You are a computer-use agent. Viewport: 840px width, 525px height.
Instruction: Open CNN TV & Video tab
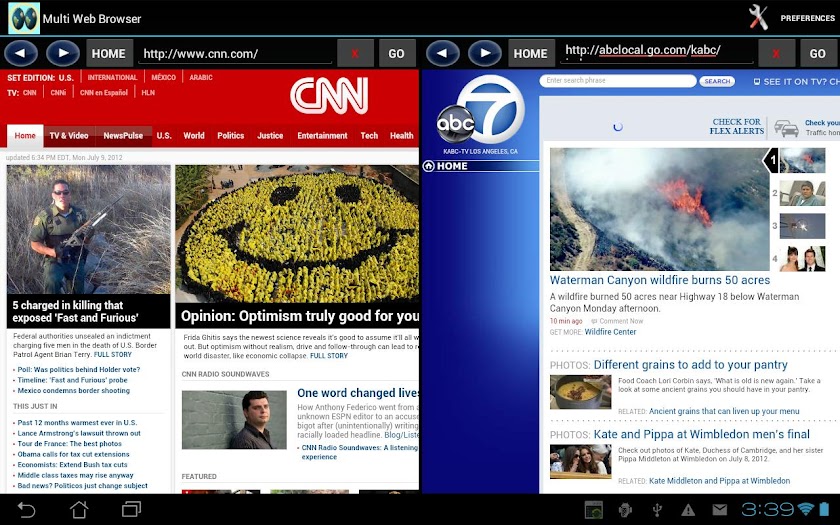[x=69, y=136]
